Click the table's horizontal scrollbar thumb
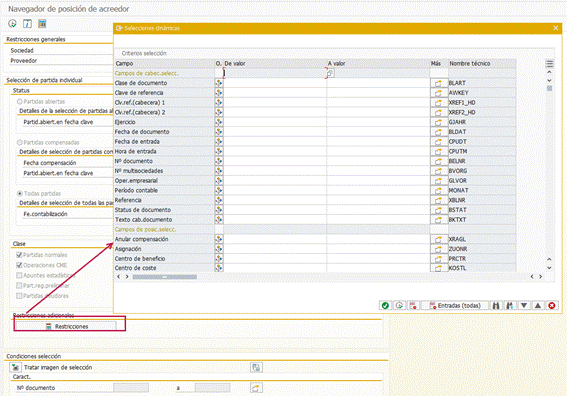The width and height of the screenshot is (567, 396). pos(165,277)
